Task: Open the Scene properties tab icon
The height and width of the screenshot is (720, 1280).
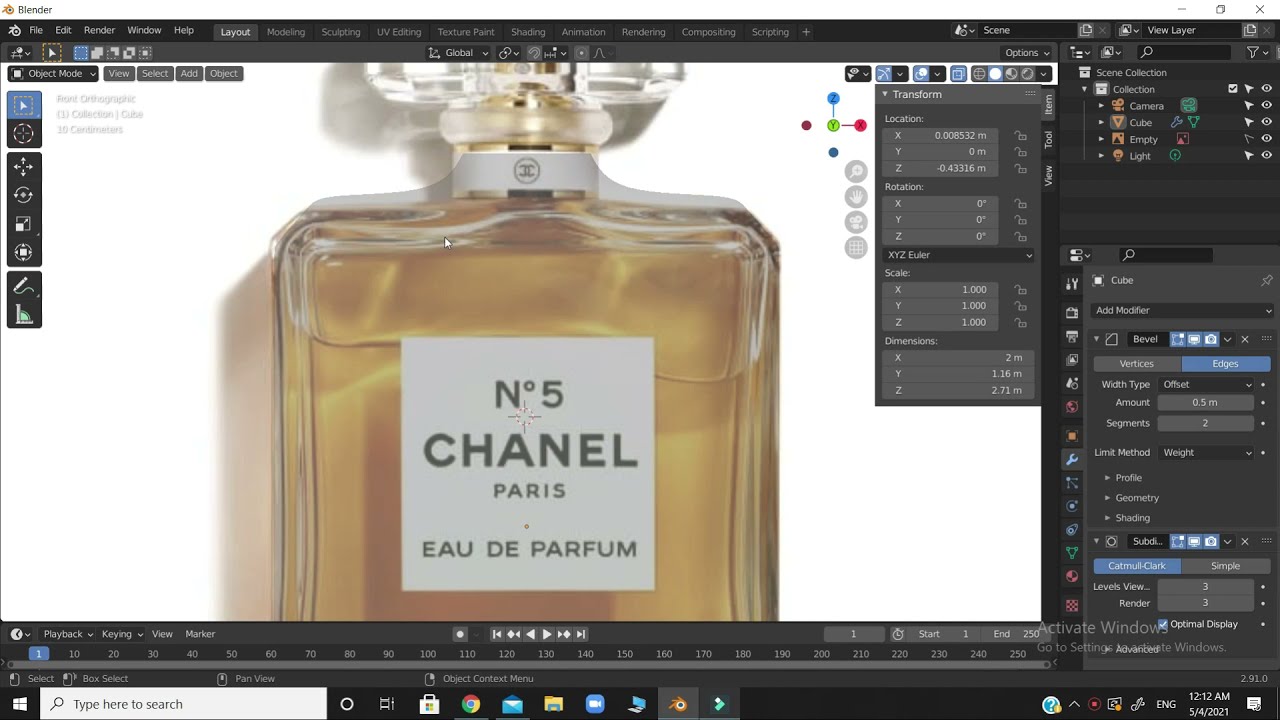Action: point(1072,384)
